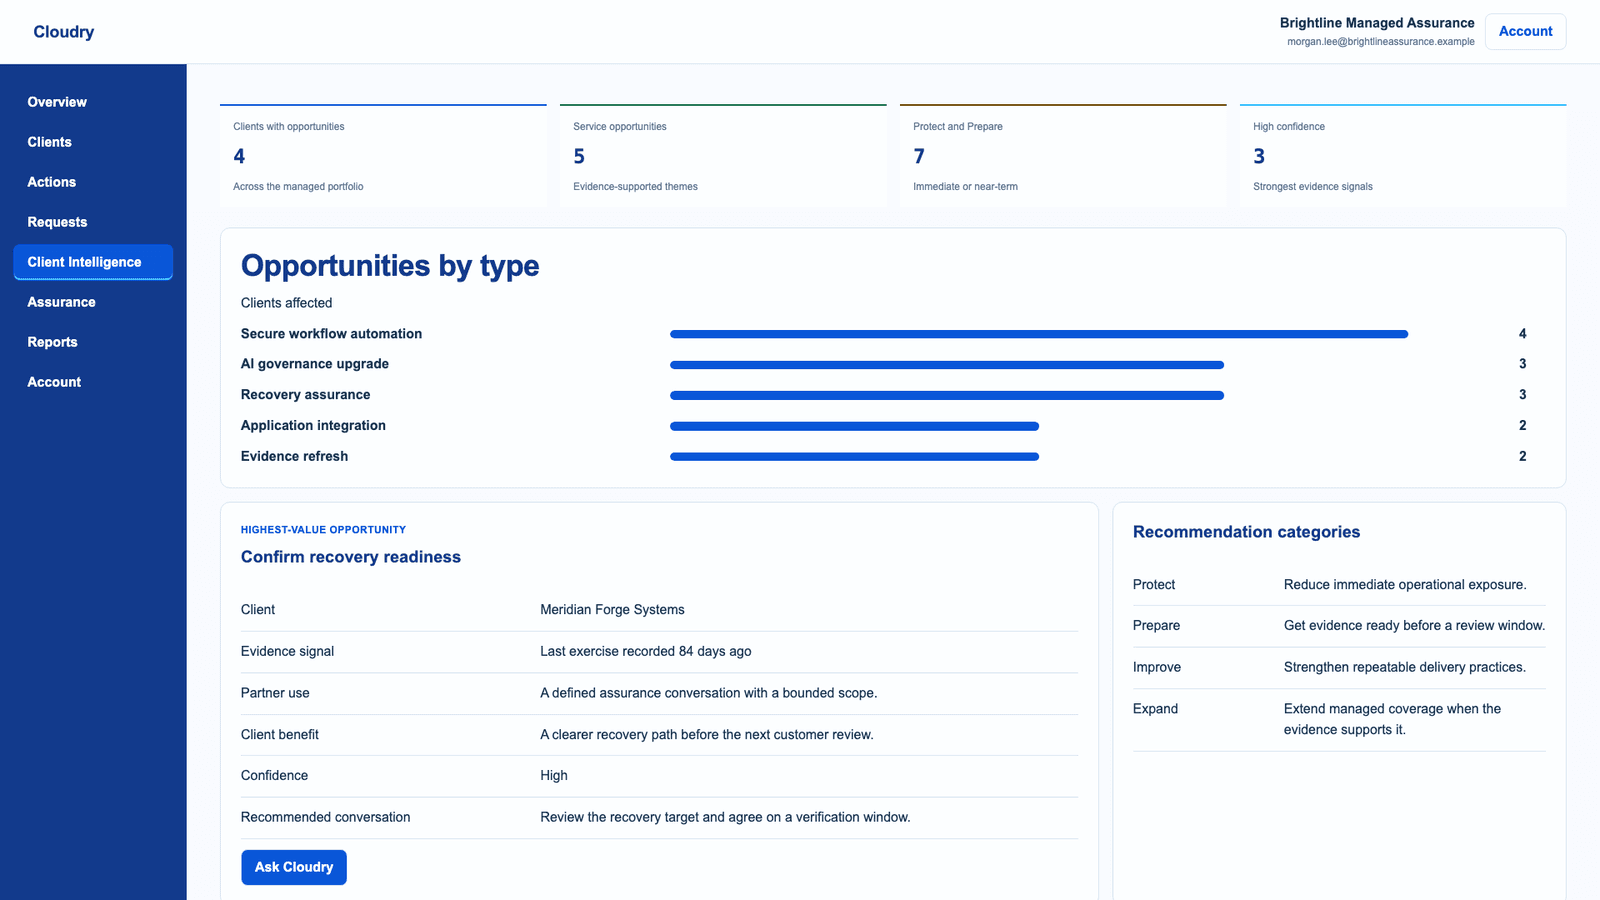Open Reports from the sidebar
The height and width of the screenshot is (900, 1600).
pos(93,342)
